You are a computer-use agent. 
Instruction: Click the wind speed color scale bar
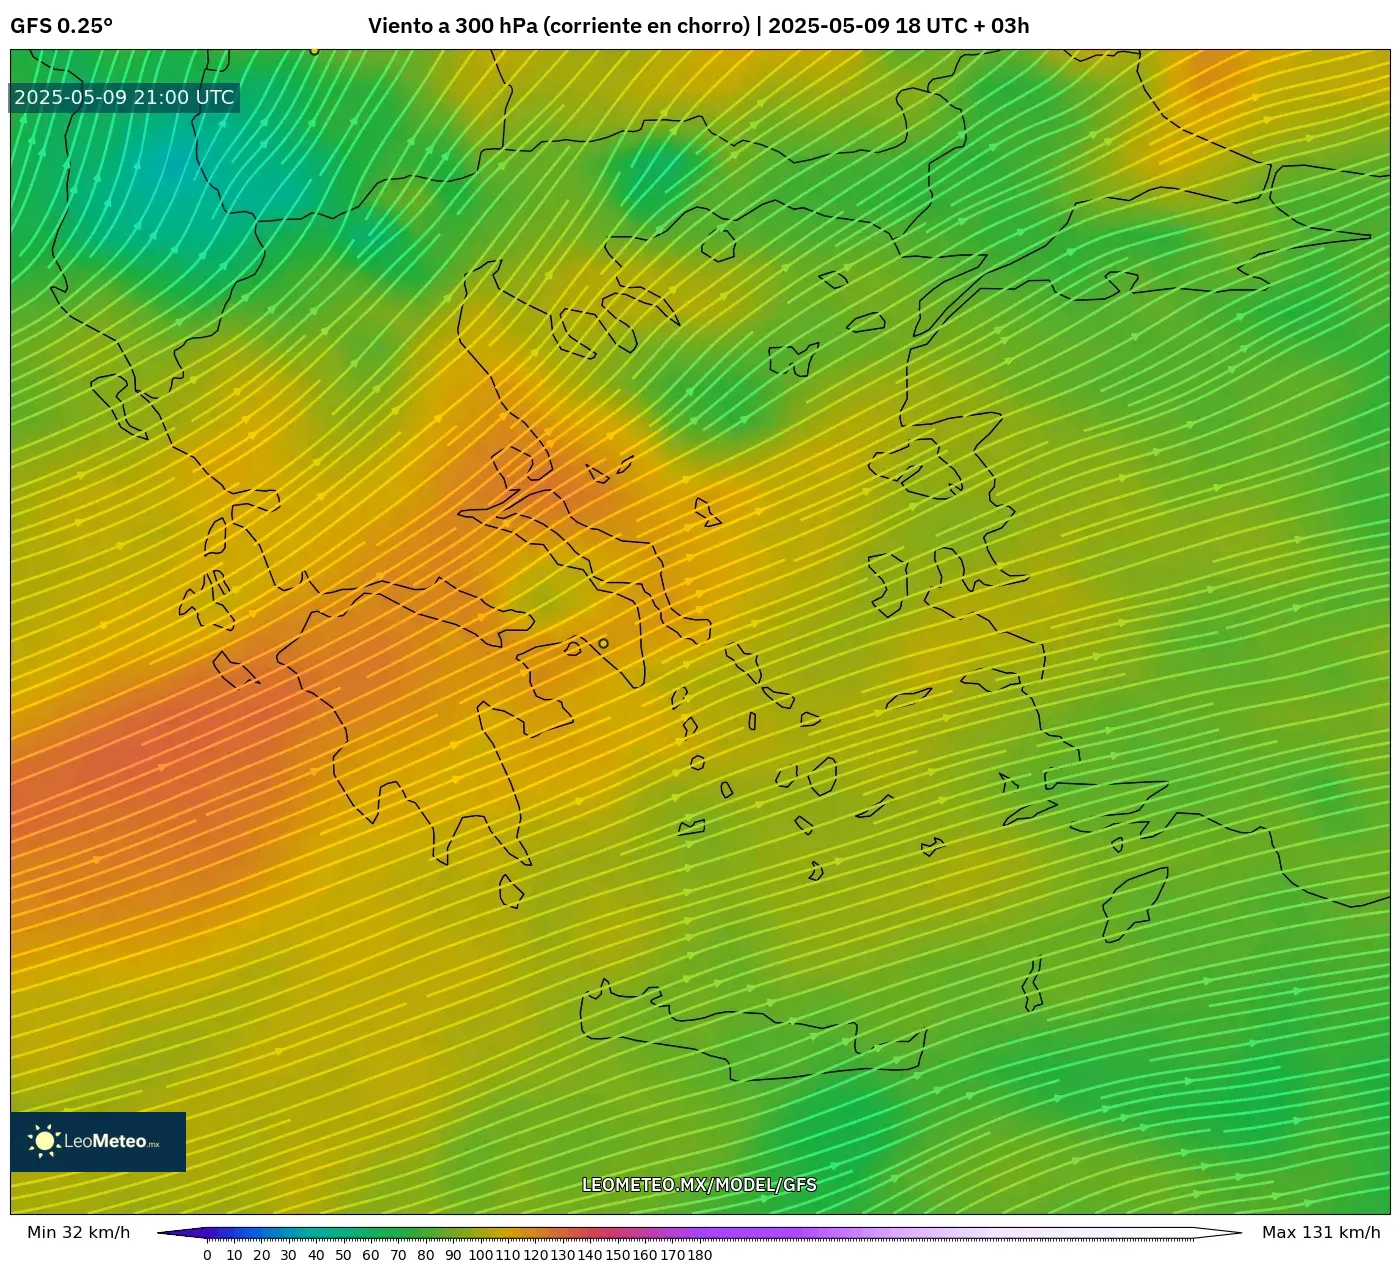click(700, 1233)
